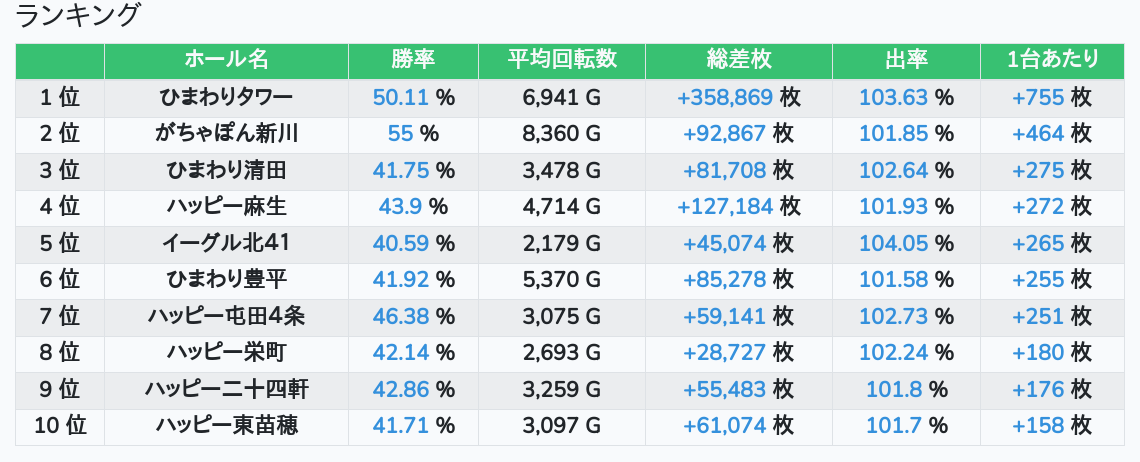
Task: Select the 総差枚 column header
Action: [x=738, y=60]
